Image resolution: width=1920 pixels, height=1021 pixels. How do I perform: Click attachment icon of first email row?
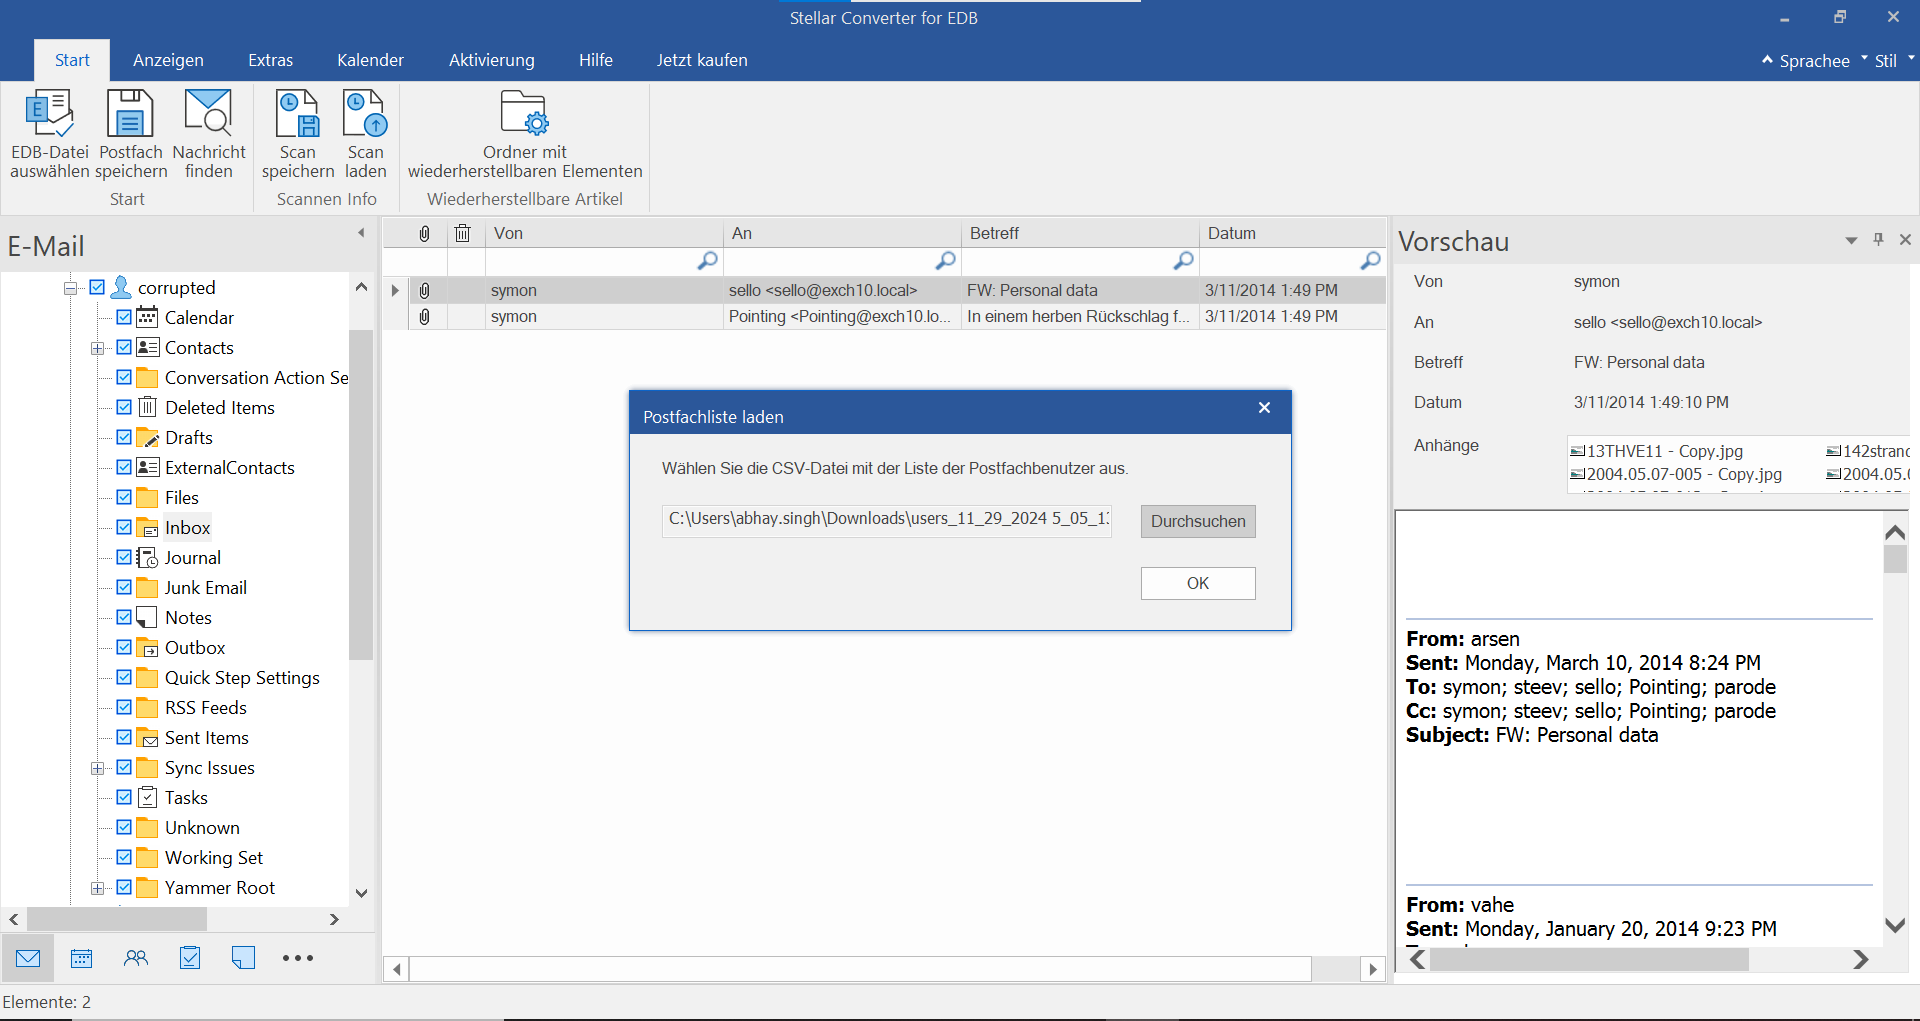[424, 290]
